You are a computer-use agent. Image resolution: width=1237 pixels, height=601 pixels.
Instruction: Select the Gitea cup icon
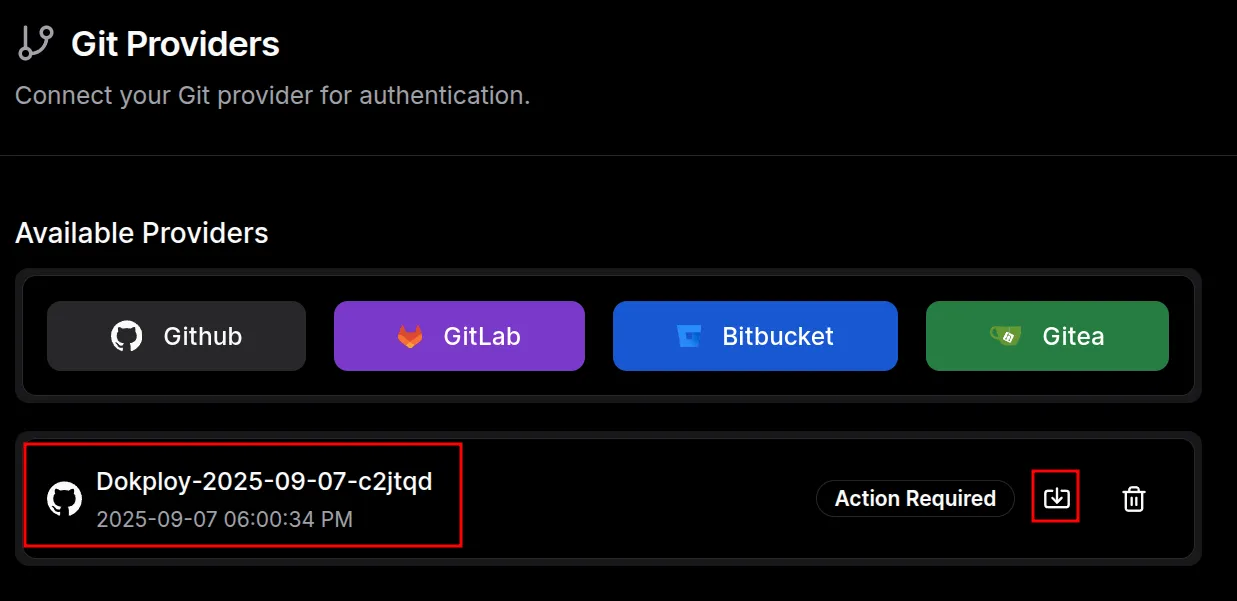[x=1004, y=336]
